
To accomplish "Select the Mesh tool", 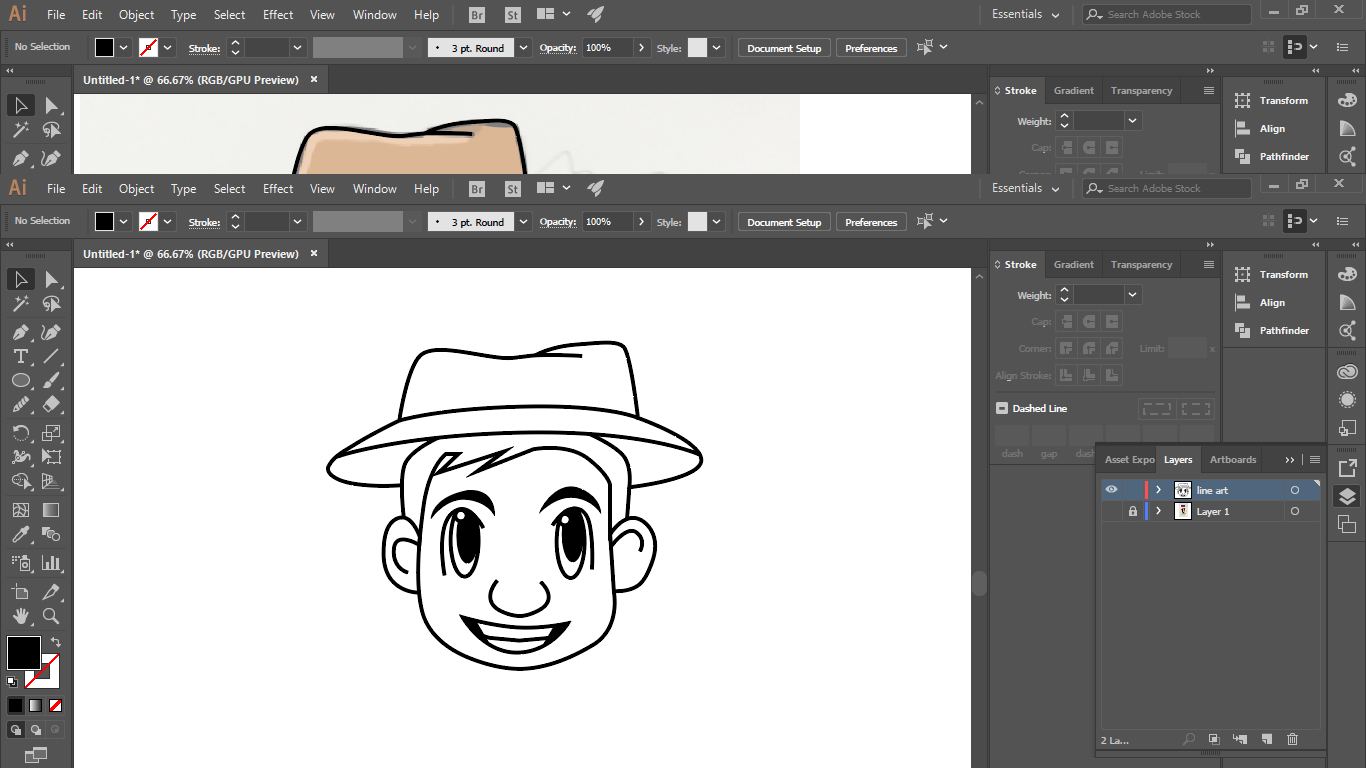I will [20, 510].
